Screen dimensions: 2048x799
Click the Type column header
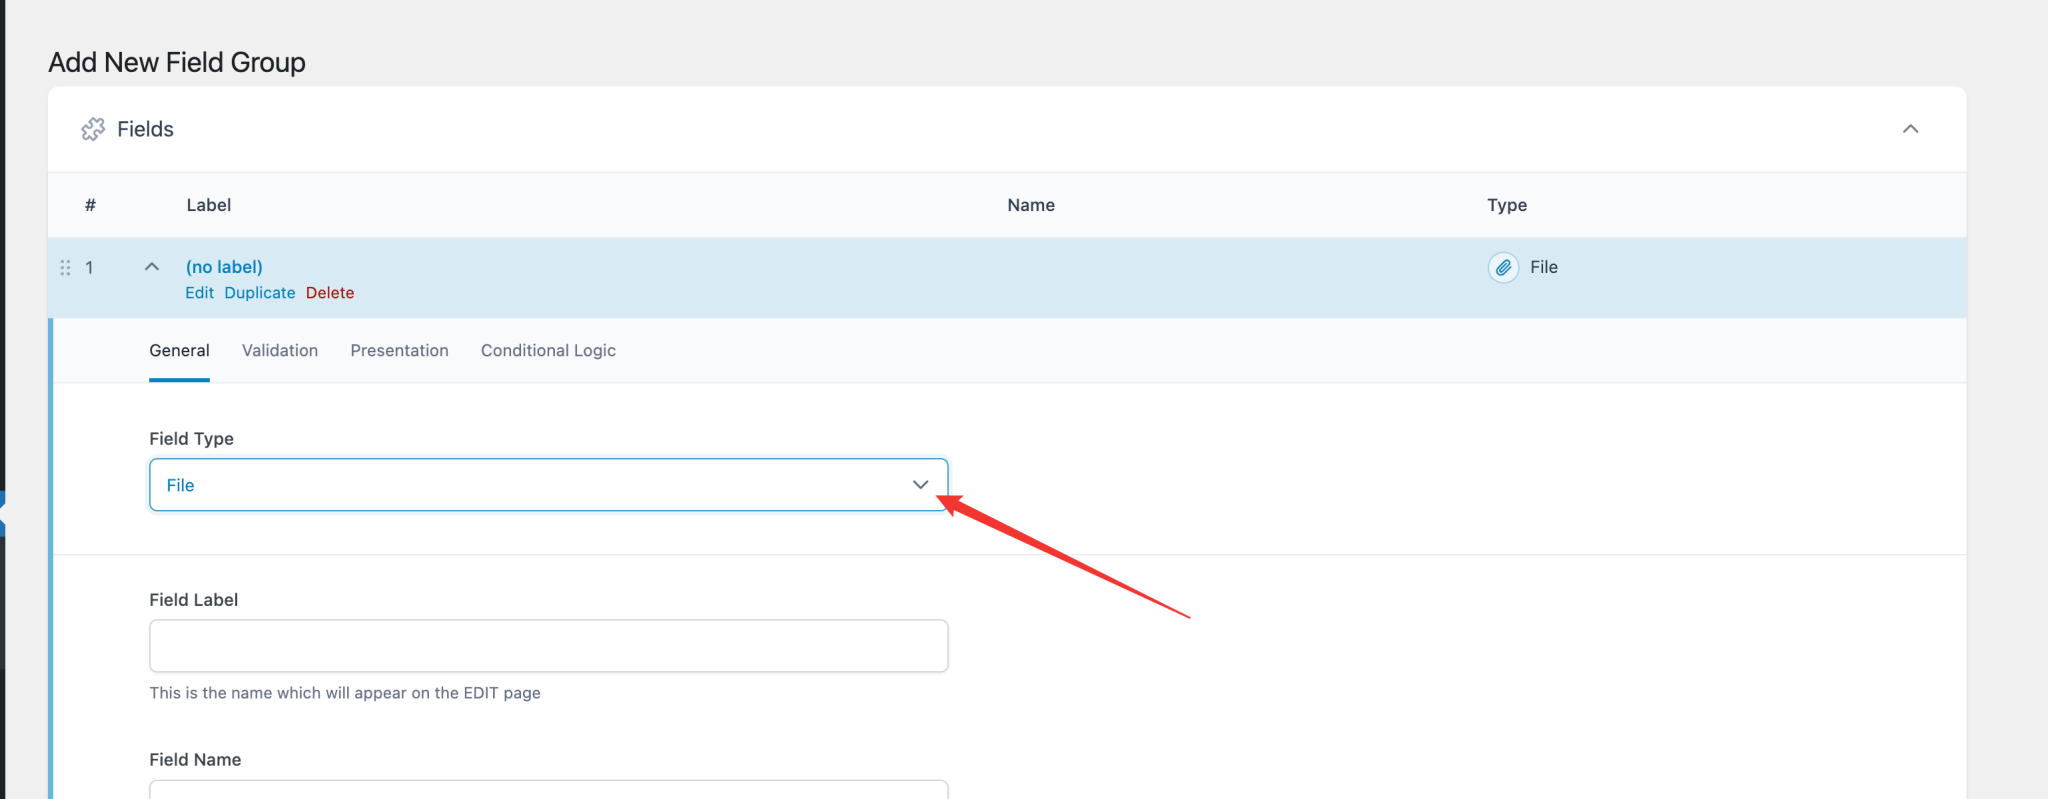[1506, 205]
